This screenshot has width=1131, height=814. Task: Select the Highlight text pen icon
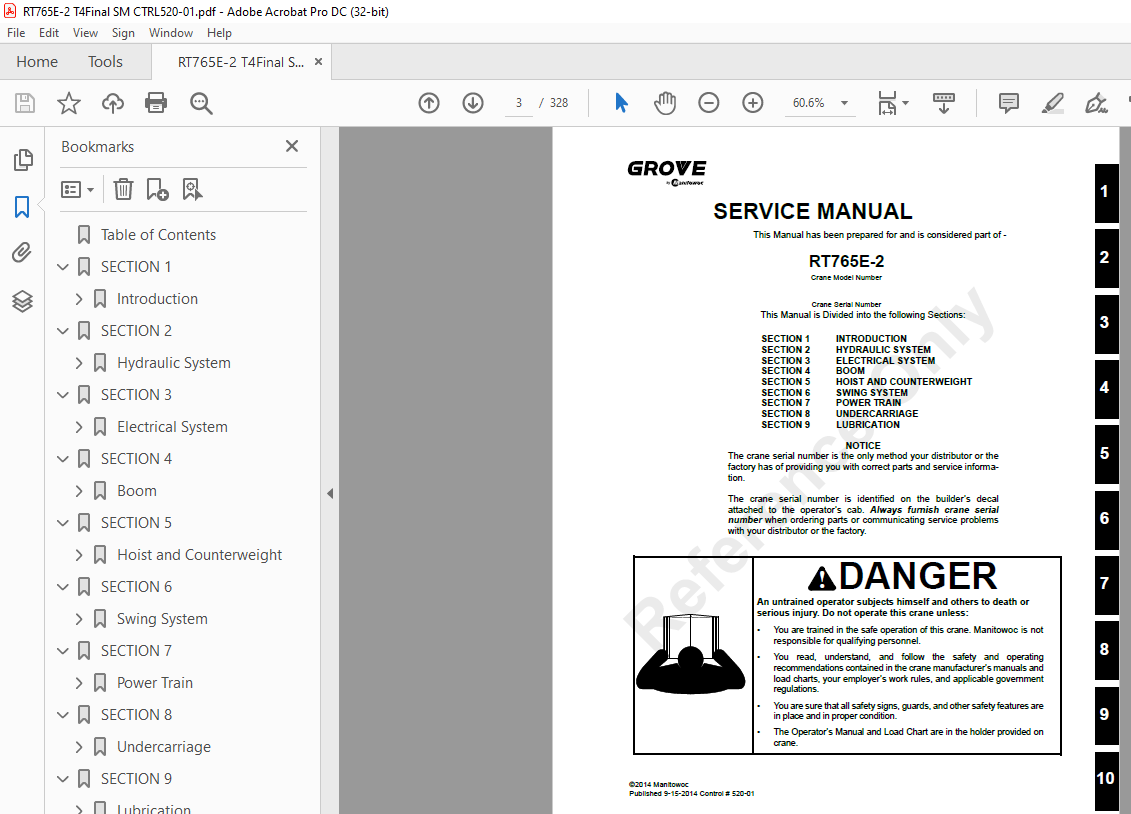1052,103
